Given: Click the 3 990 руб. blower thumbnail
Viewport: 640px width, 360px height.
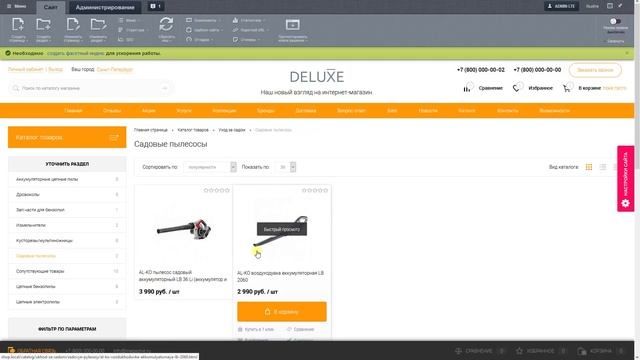Looking at the screenshot, I should pyautogui.click(x=184, y=230).
